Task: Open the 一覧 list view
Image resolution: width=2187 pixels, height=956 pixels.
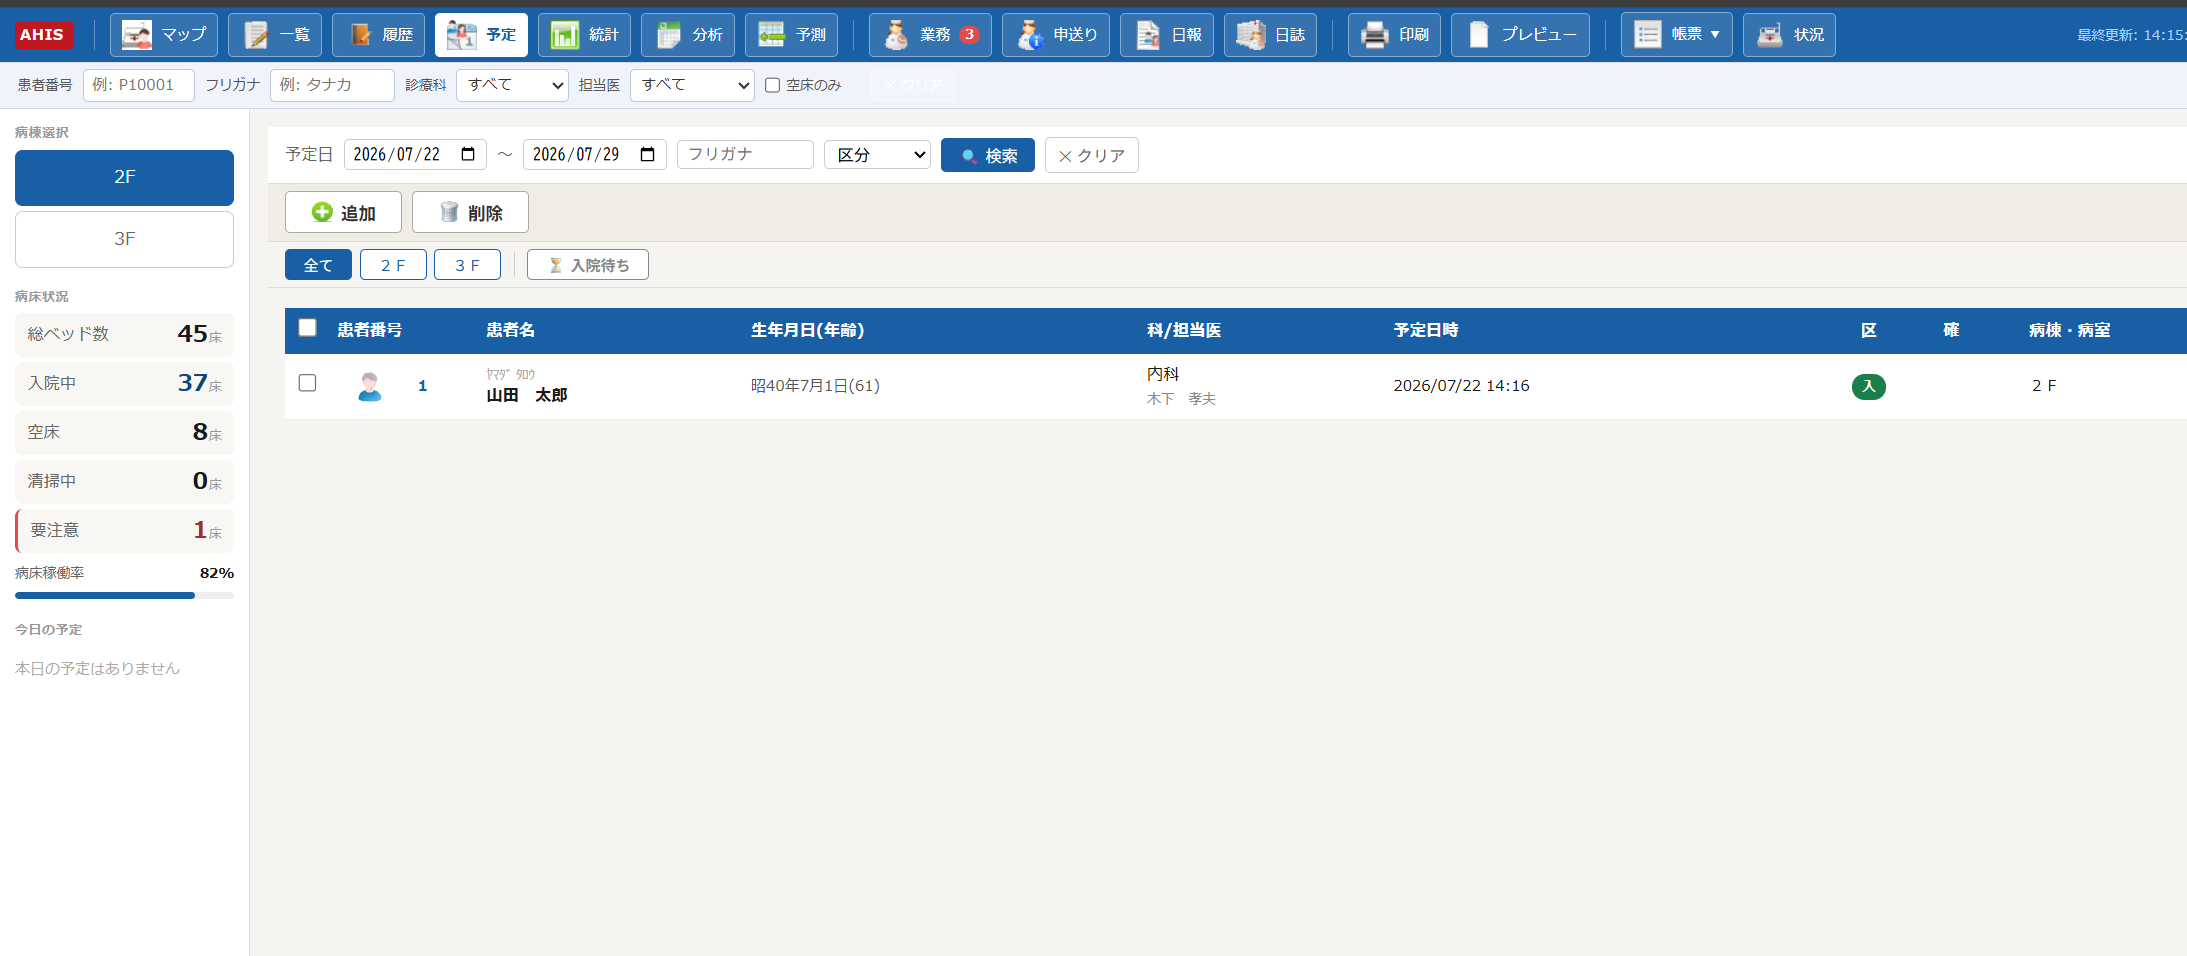Action: [x=275, y=35]
